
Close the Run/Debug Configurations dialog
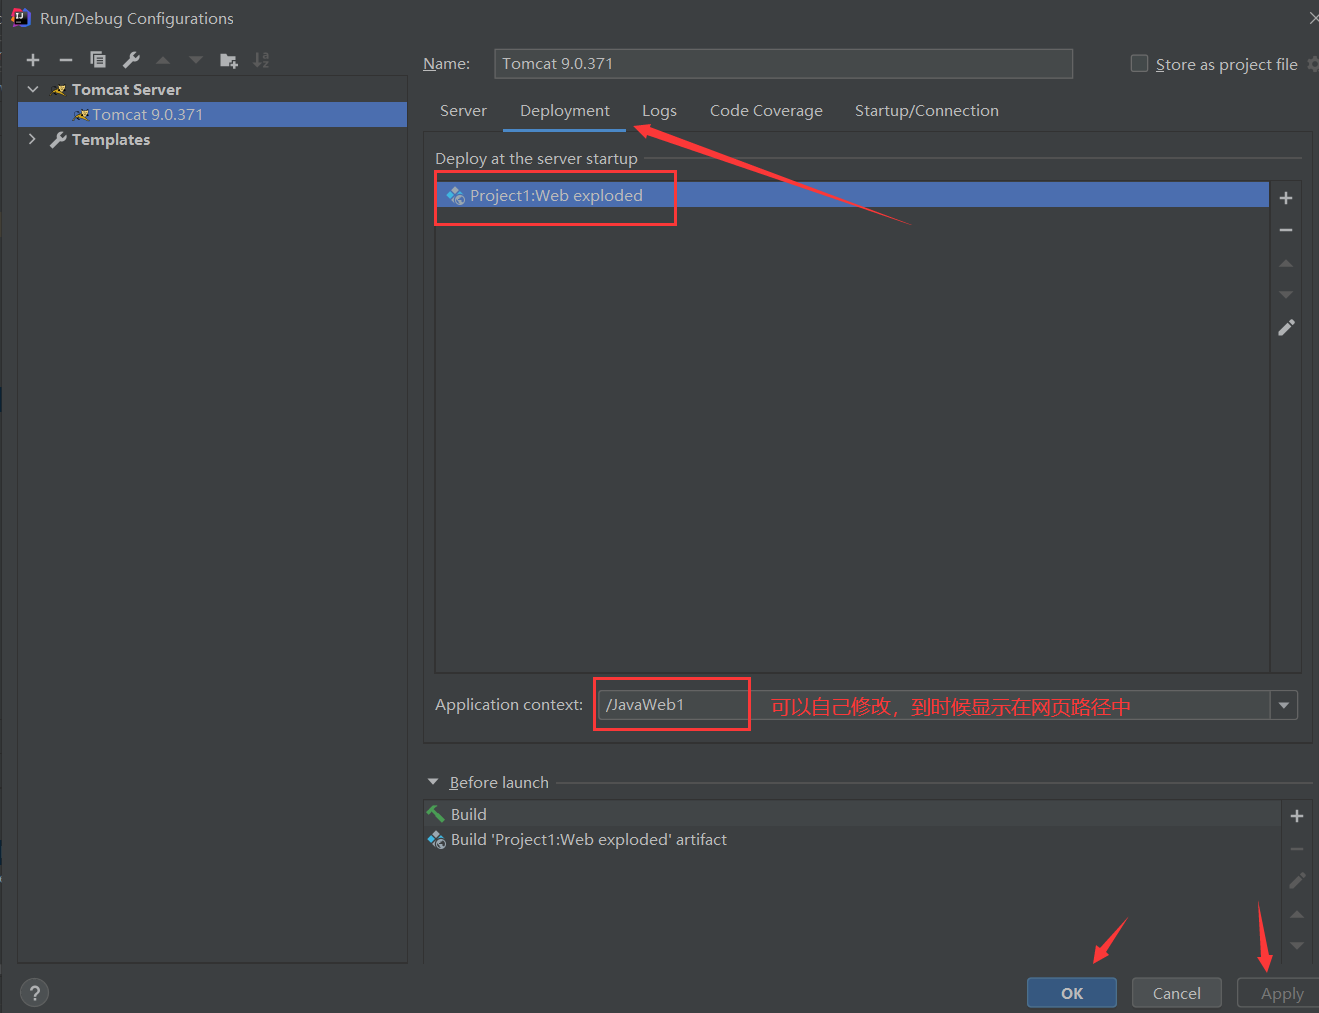[x=1313, y=18]
